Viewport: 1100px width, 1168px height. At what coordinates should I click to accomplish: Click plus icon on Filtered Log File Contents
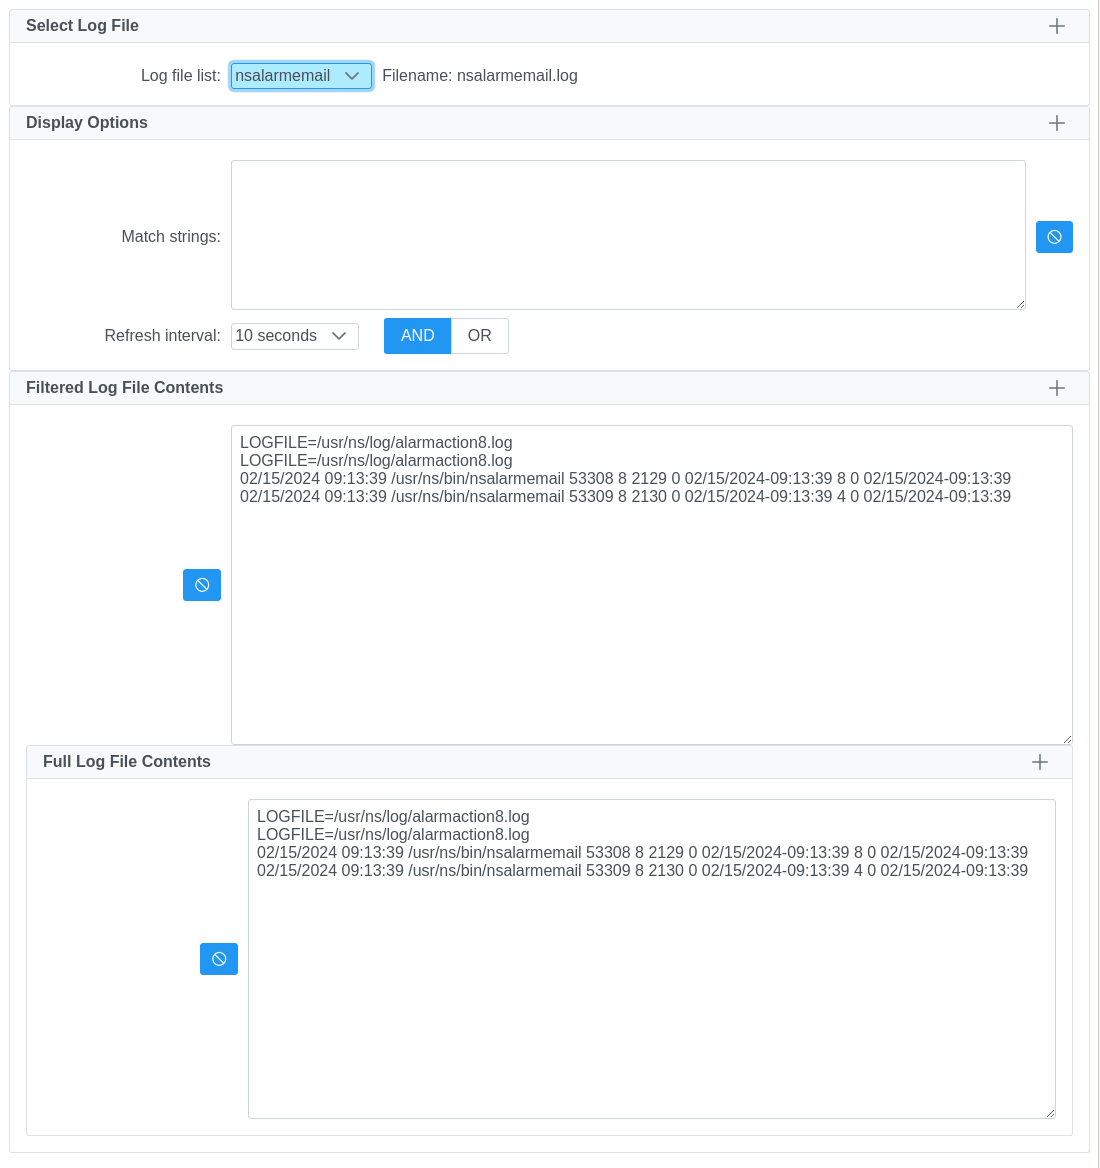point(1056,388)
